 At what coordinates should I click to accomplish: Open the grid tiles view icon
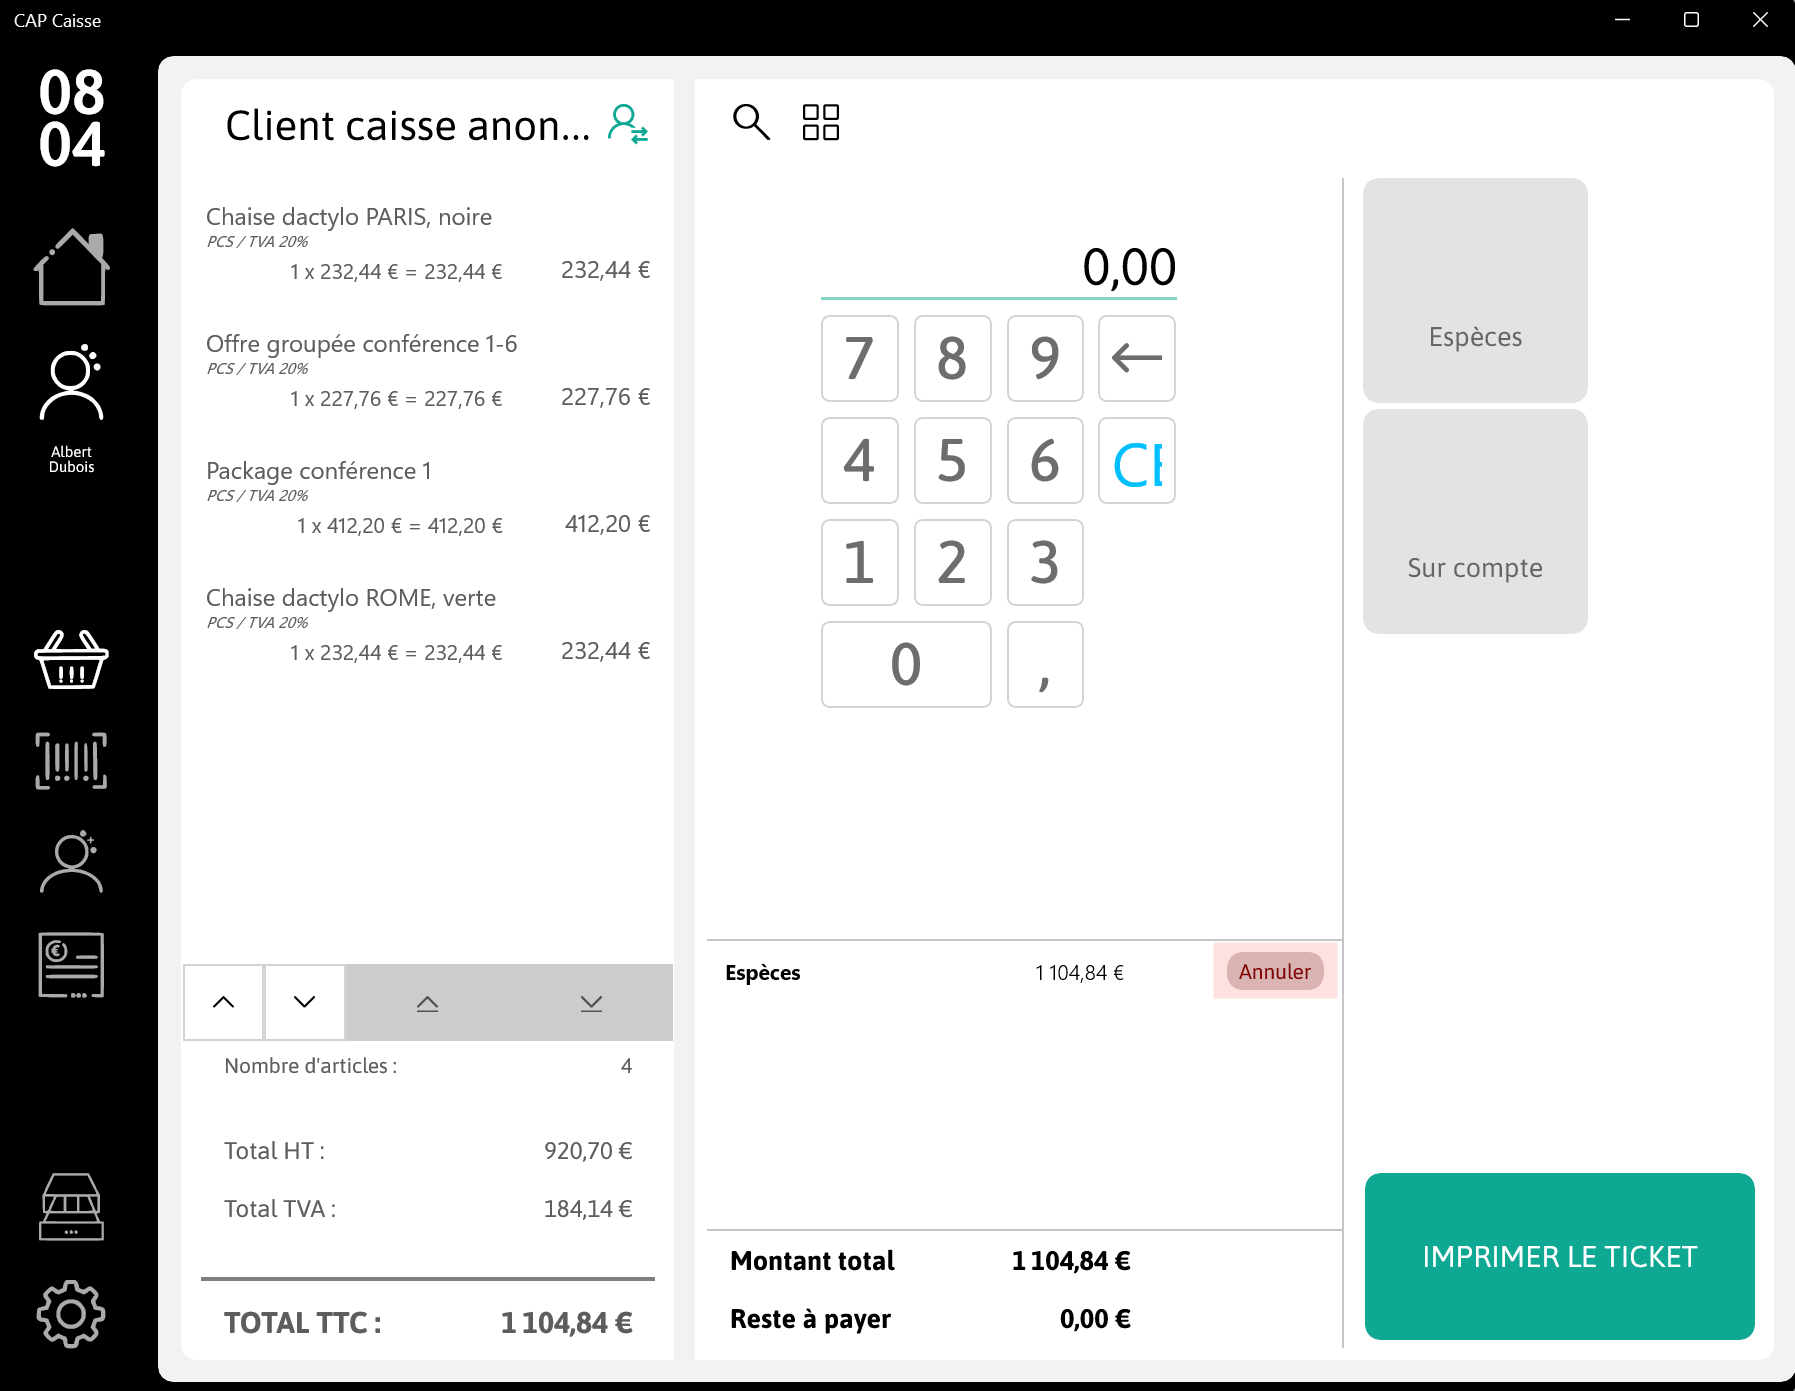[x=821, y=122]
